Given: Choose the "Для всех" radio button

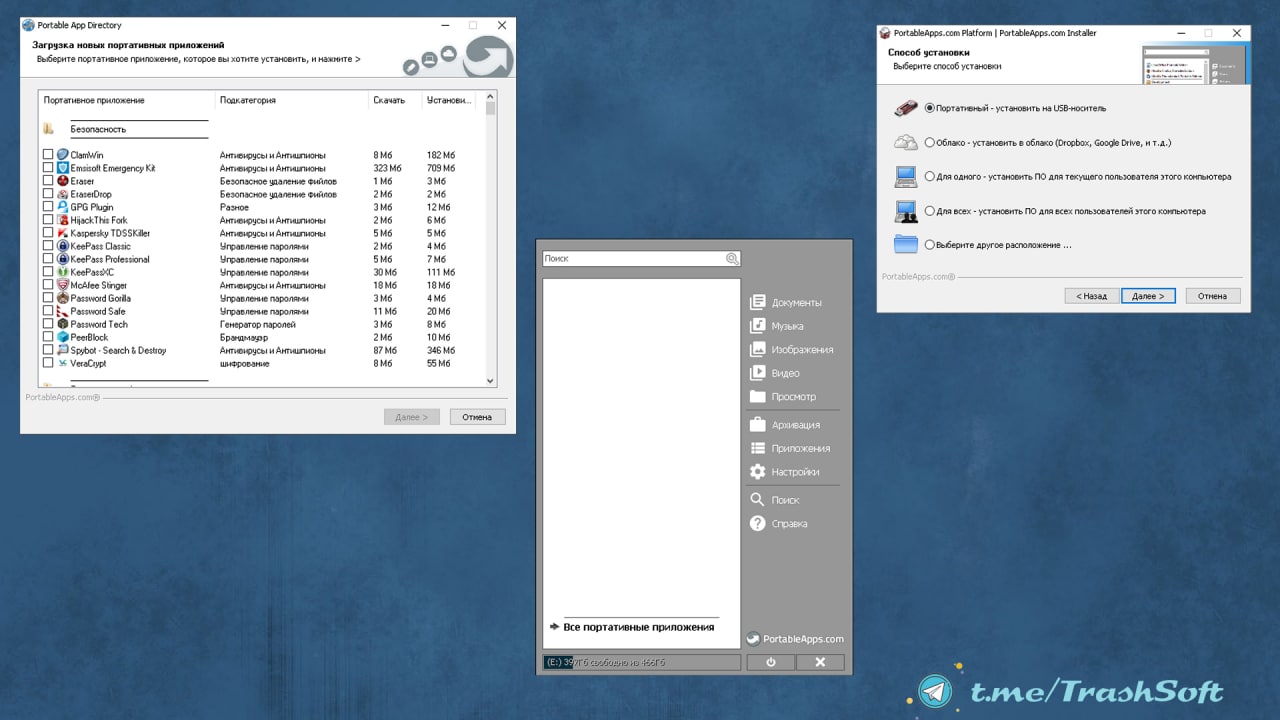Looking at the screenshot, I should pos(930,211).
